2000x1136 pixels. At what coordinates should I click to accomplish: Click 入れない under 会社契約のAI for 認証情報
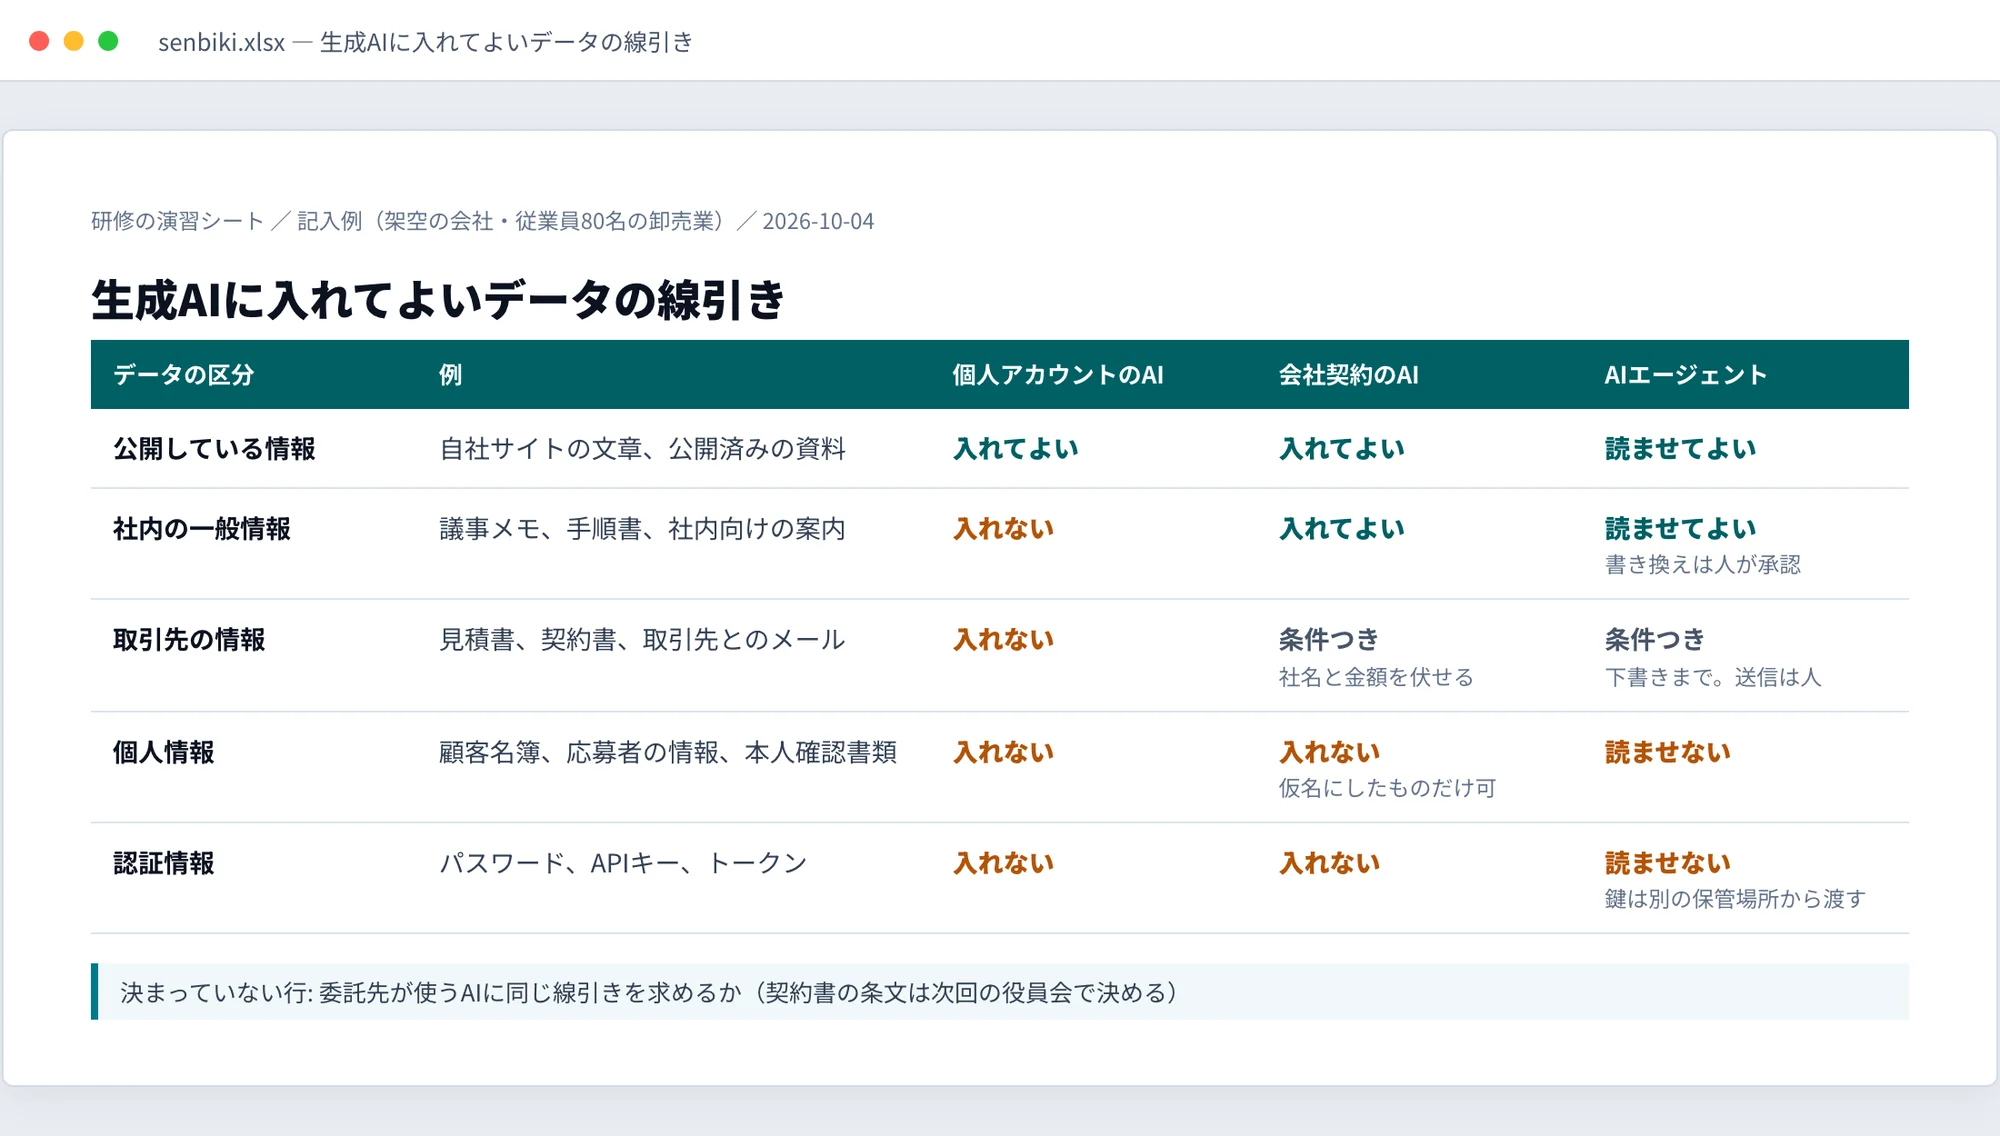tap(1329, 863)
